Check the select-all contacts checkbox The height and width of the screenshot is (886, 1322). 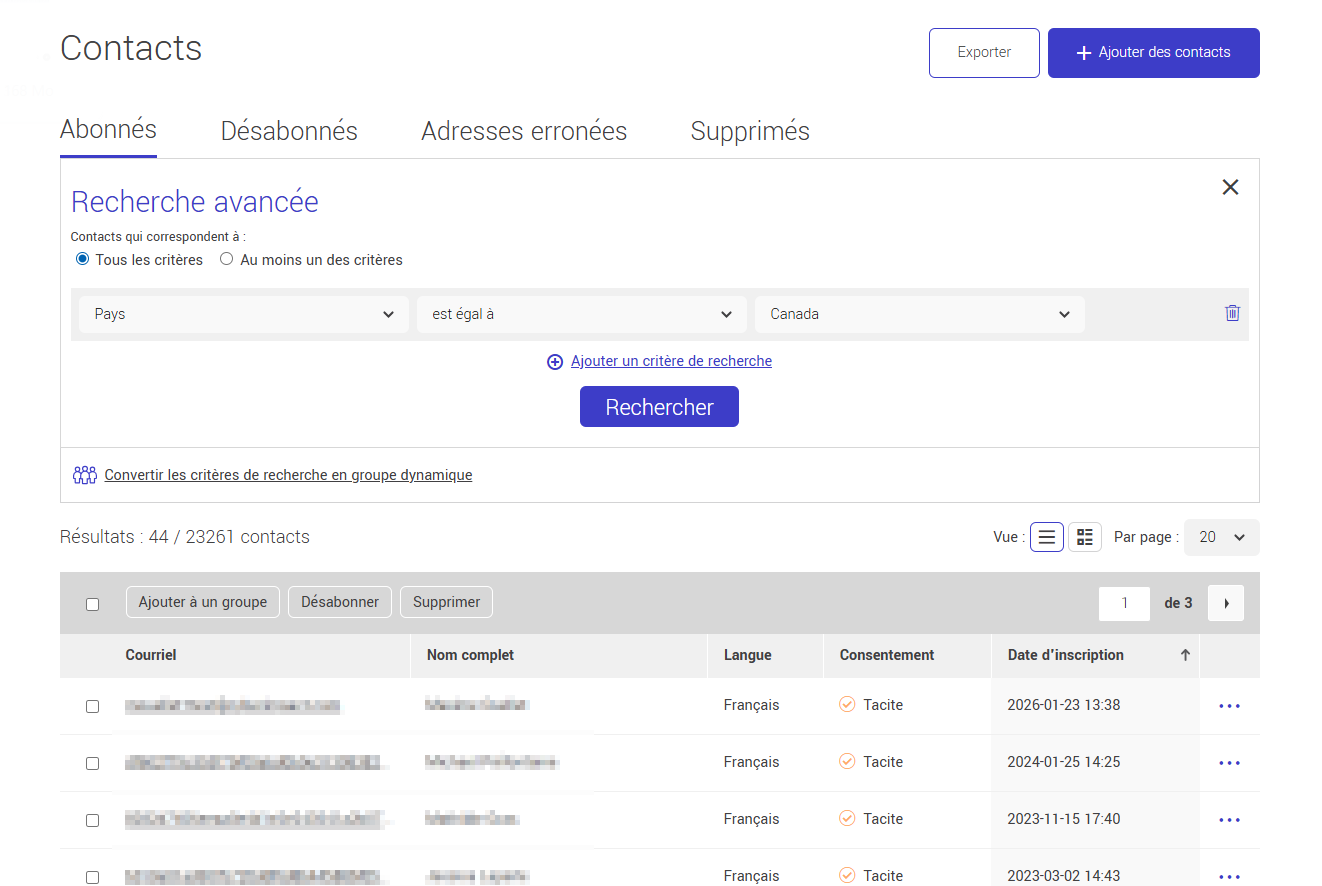tap(93, 603)
